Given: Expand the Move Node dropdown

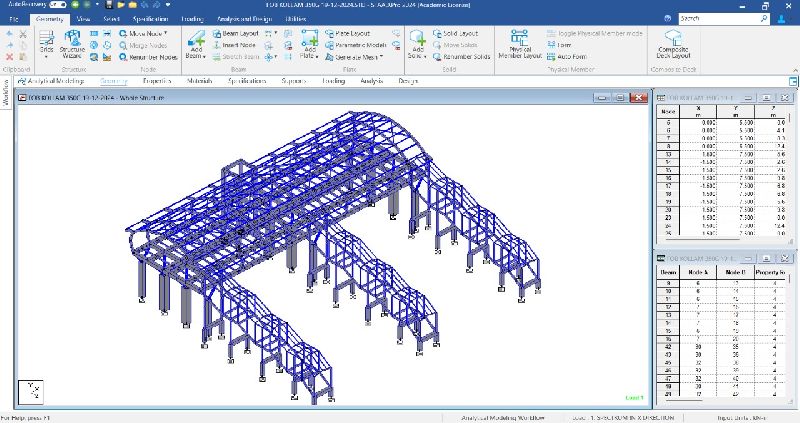Looking at the screenshot, I should tap(164, 33).
